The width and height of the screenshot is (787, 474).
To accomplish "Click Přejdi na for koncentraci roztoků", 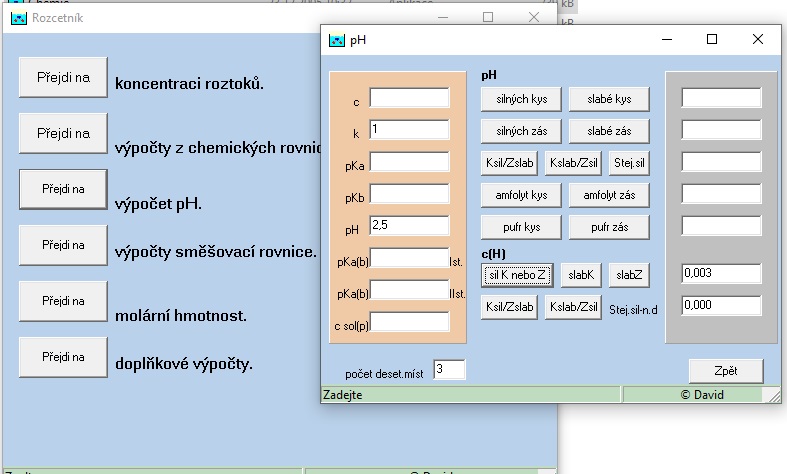I will click(x=63, y=77).
